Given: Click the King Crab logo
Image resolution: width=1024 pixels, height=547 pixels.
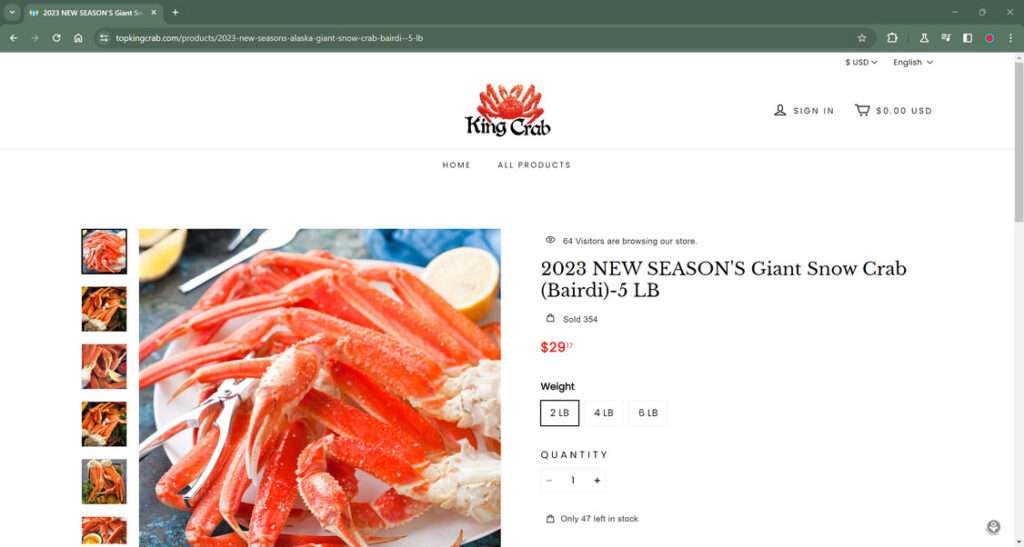Looking at the screenshot, I should pos(508,110).
